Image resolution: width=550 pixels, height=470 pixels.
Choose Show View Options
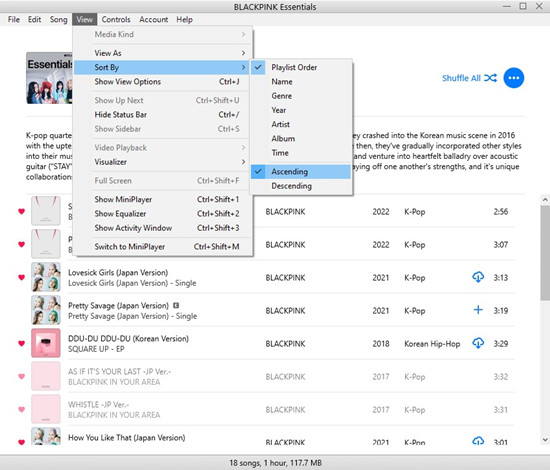coord(163,82)
